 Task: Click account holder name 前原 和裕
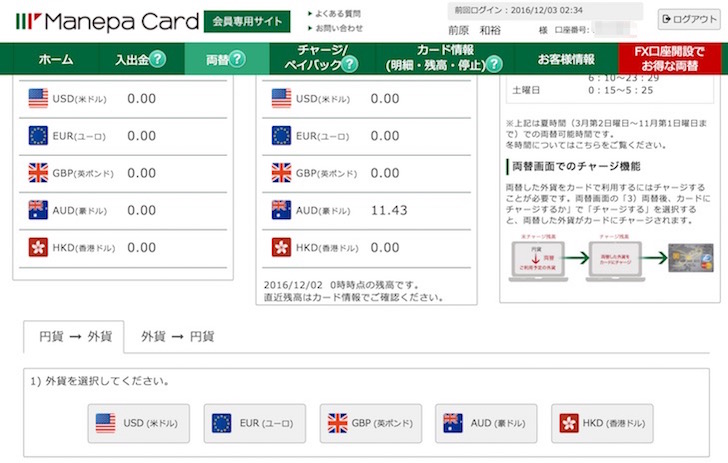coord(474,31)
